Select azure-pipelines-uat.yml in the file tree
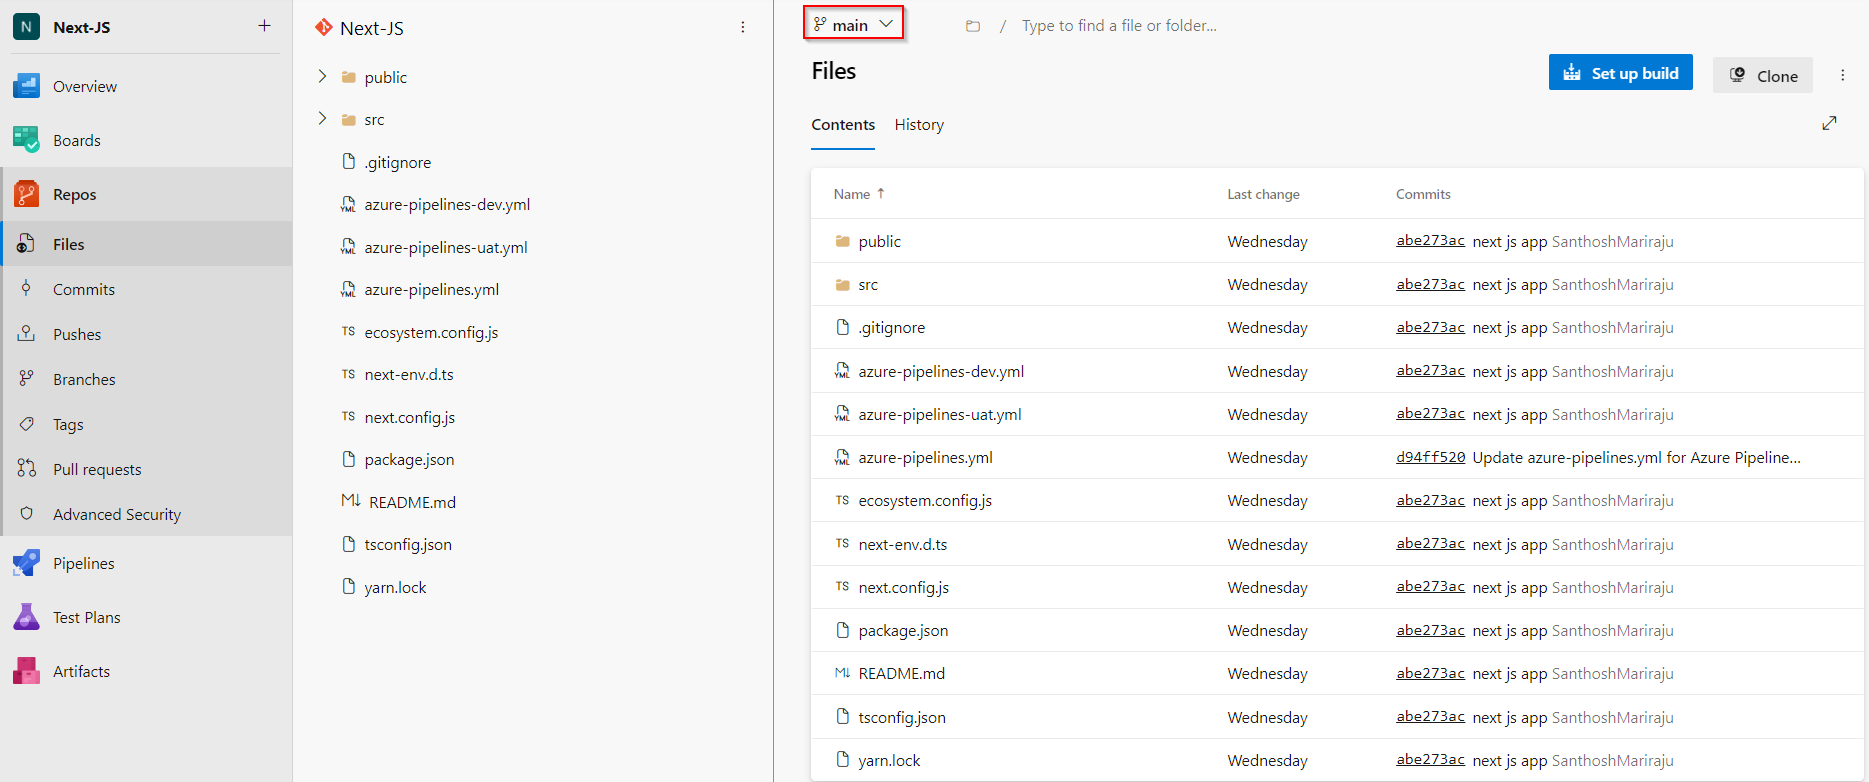Screen dimensions: 1869x782 point(446,247)
